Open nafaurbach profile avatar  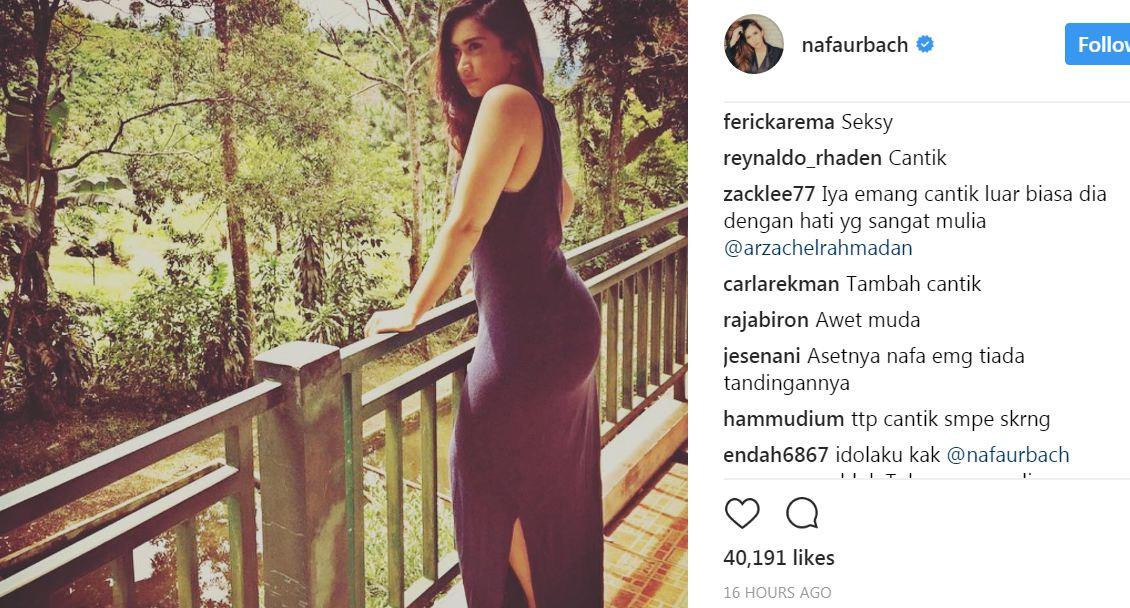[x=753, y=44]
